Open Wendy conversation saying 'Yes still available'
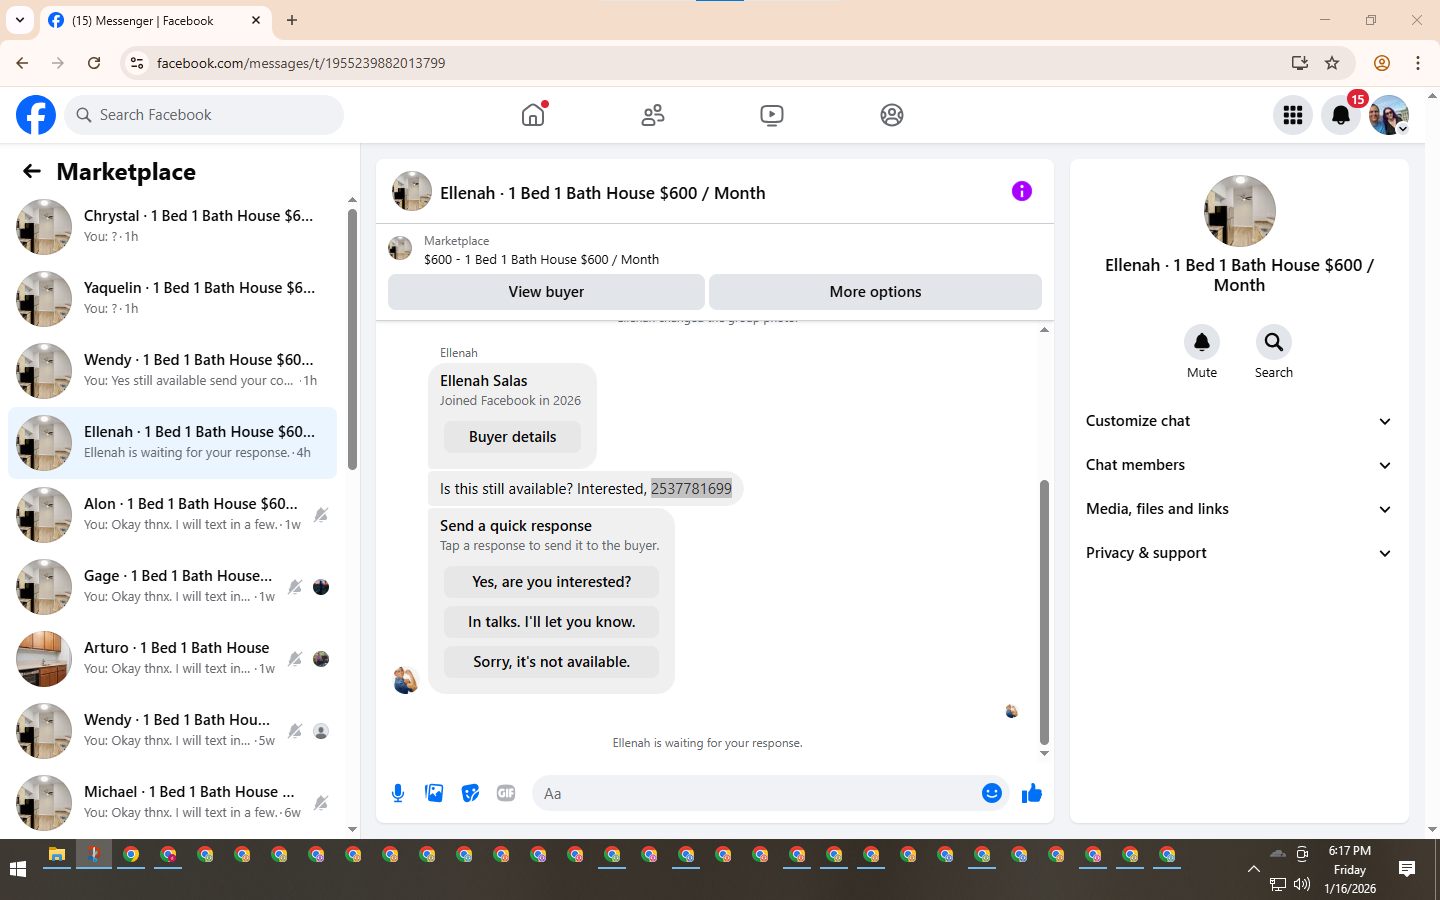This screenshot has height=900, width=1440. point(172,371)
